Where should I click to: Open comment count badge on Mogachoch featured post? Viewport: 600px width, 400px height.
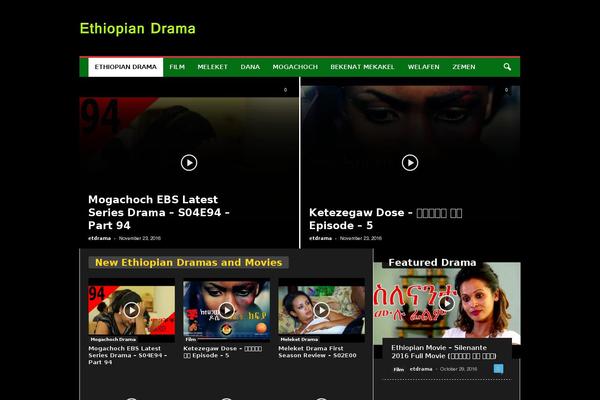pos(285,90)
